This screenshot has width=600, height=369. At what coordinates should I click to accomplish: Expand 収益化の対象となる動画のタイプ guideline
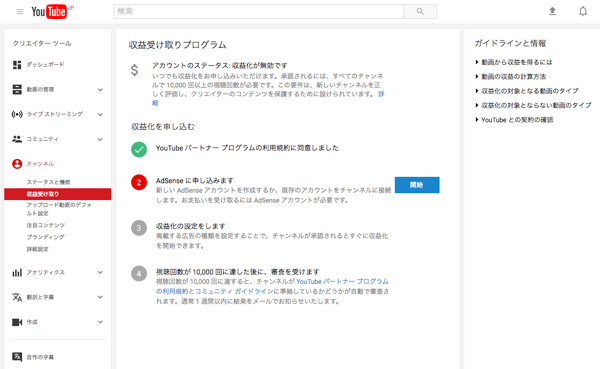(x=527, y=91)
